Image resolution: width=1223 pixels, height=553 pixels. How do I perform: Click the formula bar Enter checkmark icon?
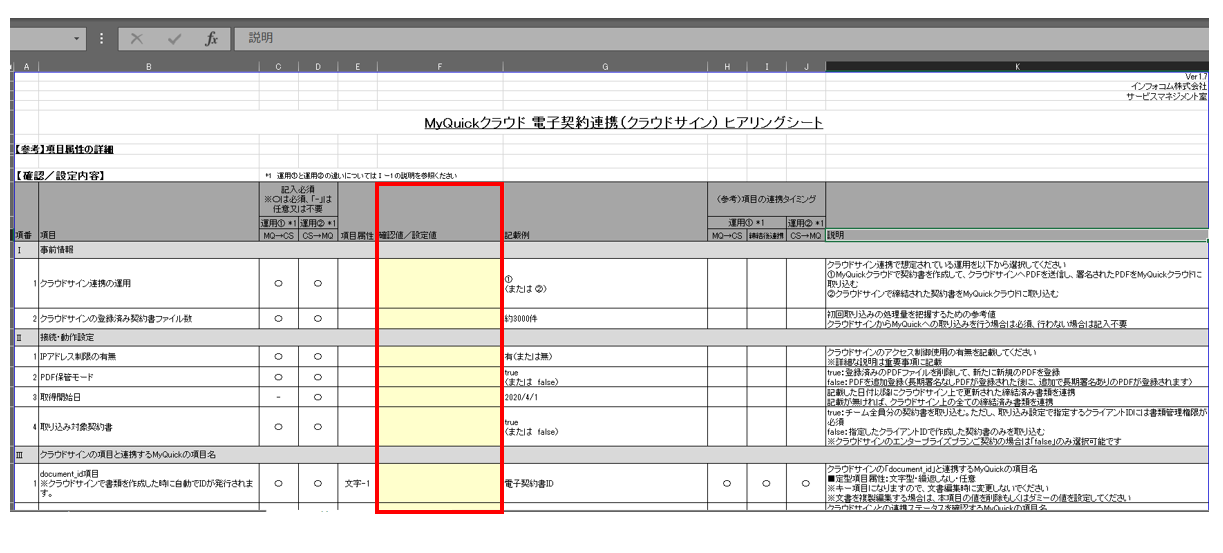click(x=174, y=39)
